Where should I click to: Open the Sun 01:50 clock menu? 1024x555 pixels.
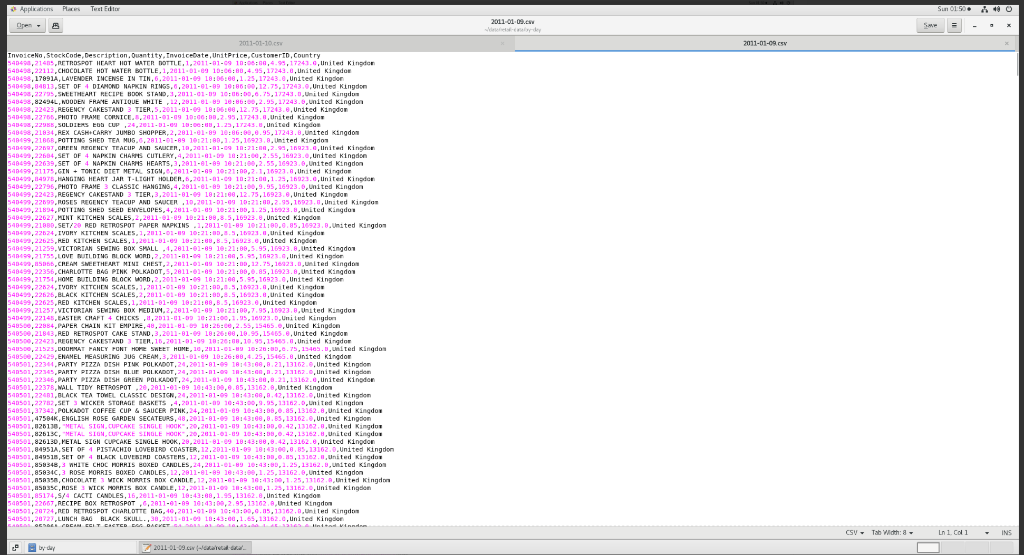(x=953, y=9)
